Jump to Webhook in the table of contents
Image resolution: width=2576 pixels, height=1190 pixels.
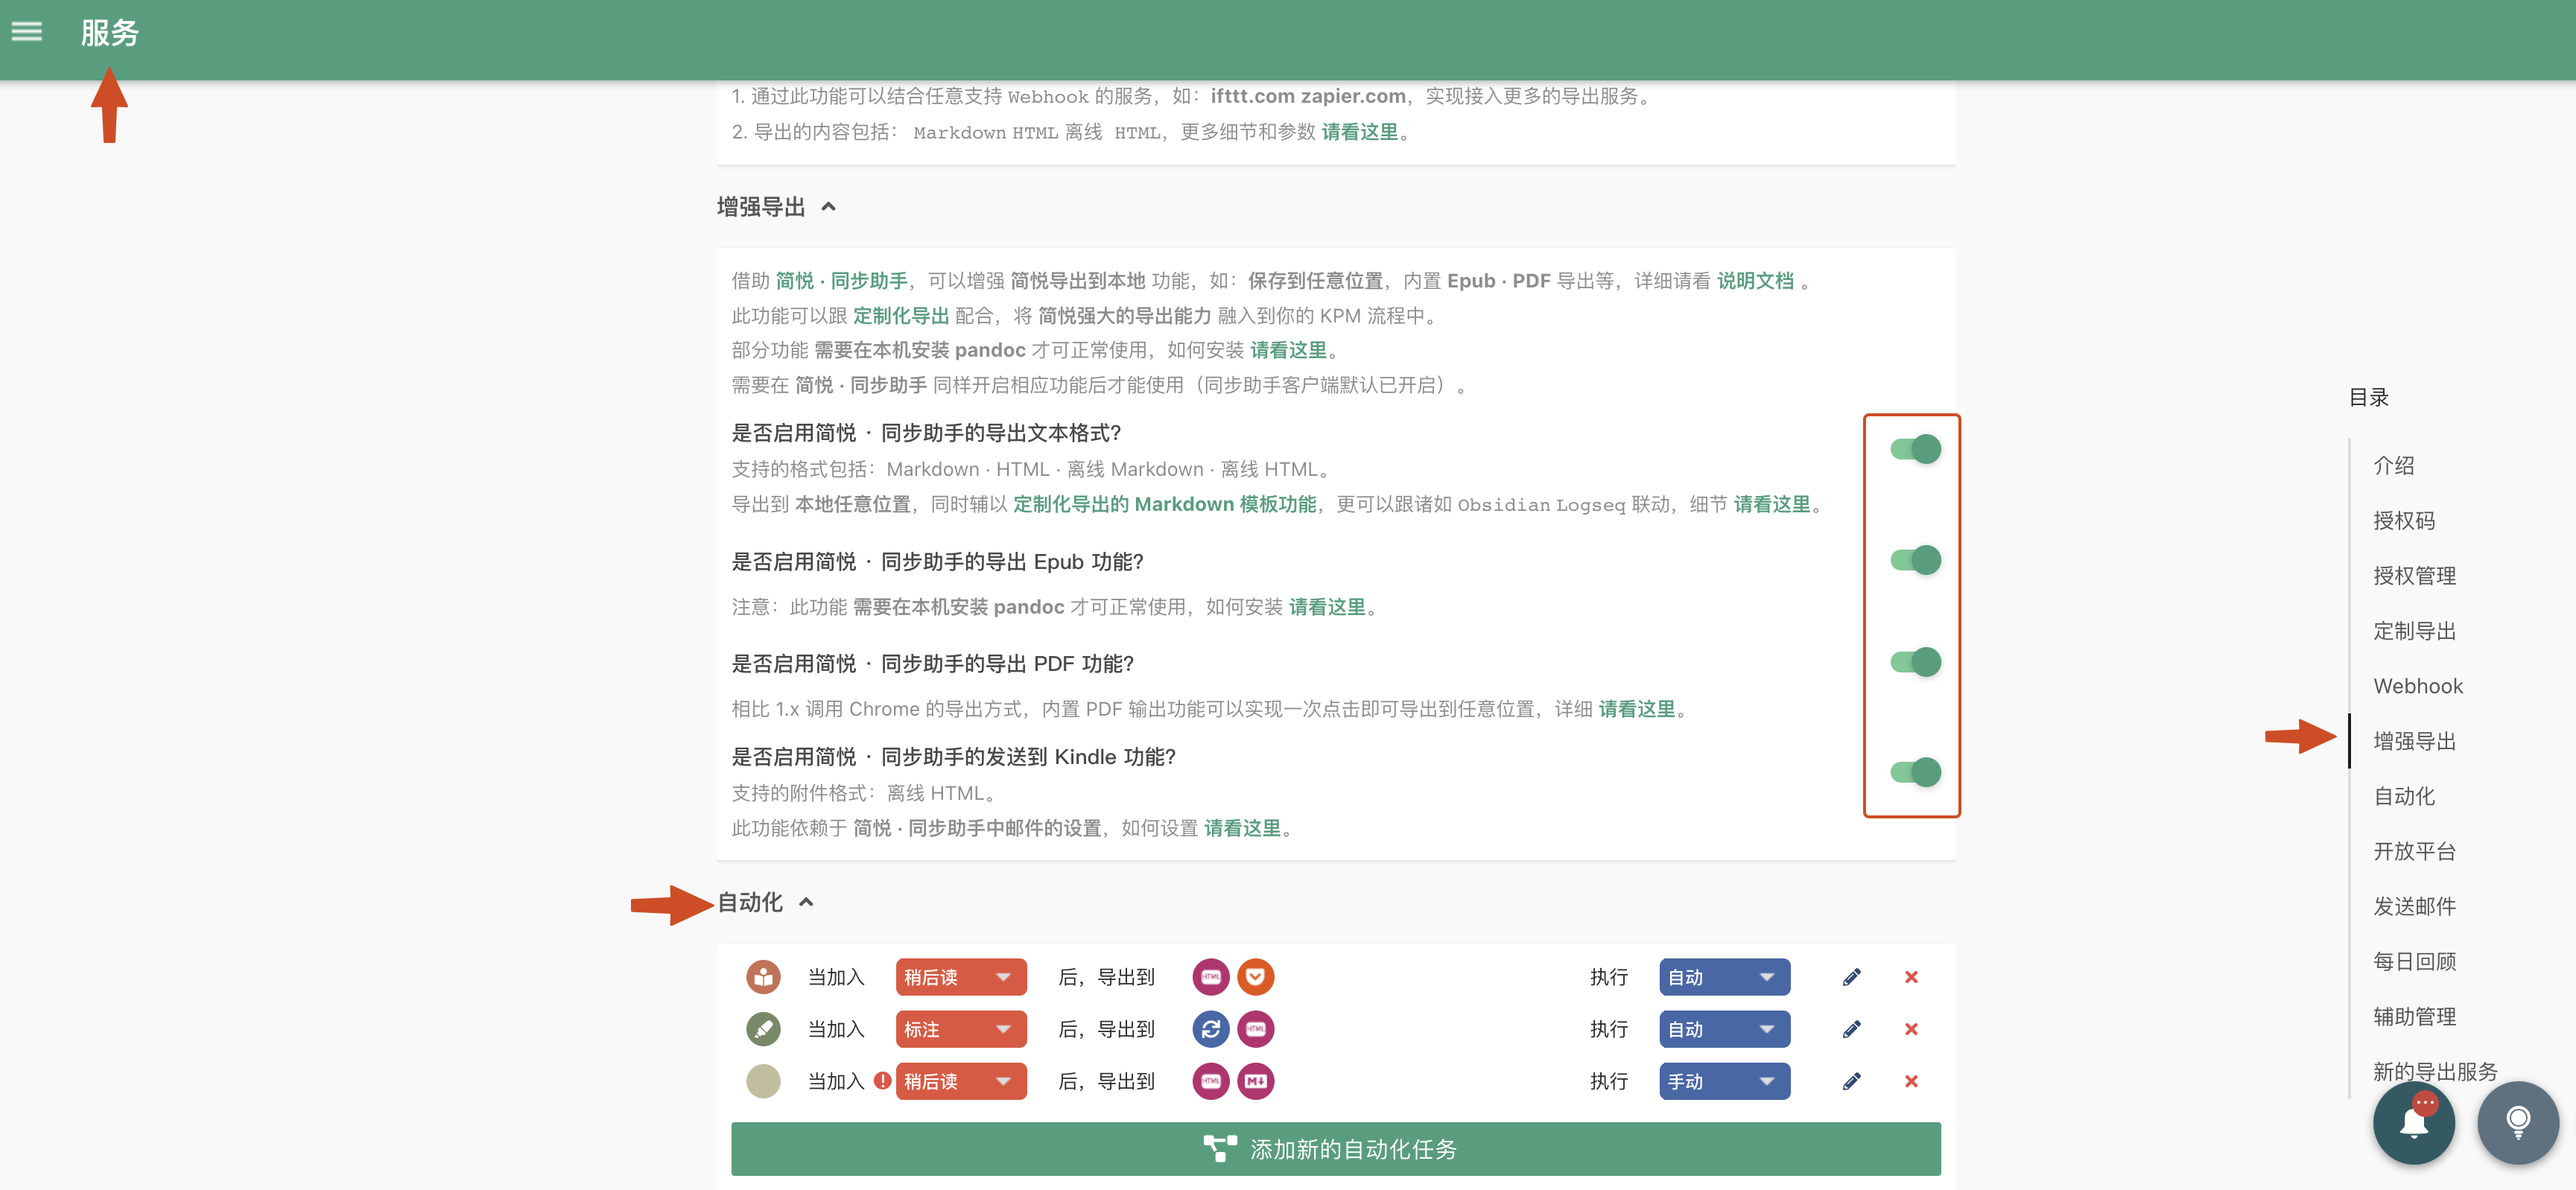(2418, 686)
